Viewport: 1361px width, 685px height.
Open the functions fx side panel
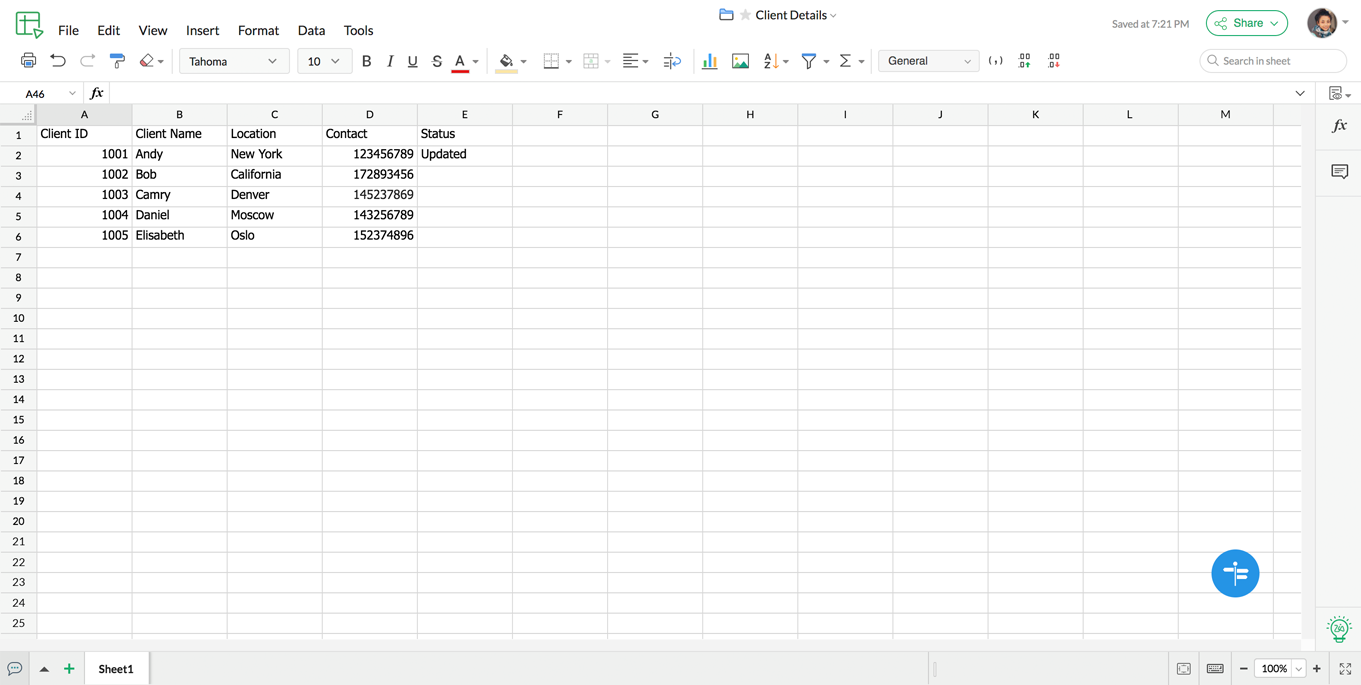(1339, 126)
